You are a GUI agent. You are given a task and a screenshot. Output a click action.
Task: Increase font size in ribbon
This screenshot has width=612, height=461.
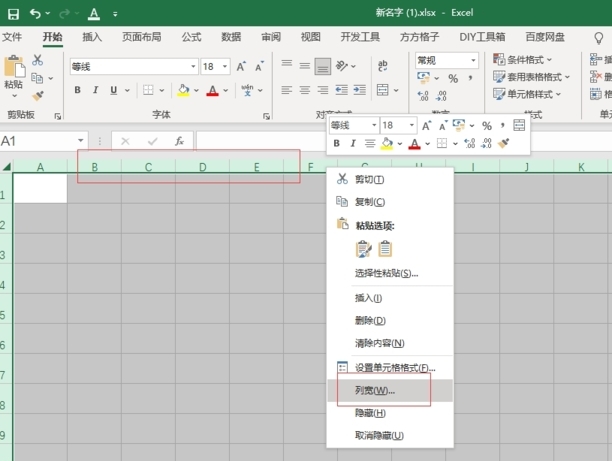pyautogui.click(x=241, y=67)
